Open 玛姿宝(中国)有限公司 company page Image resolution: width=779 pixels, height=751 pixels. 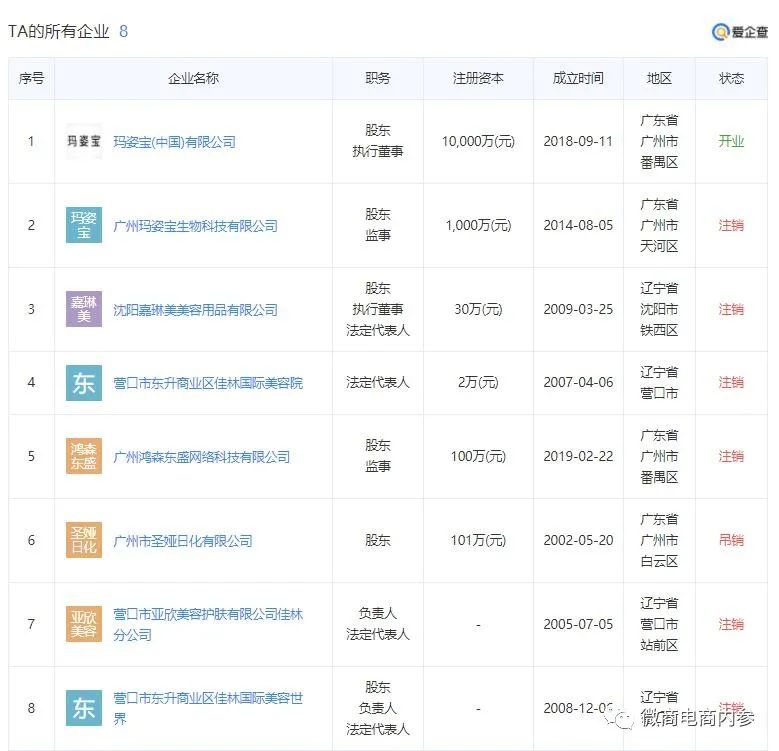(x=174, y=142)
